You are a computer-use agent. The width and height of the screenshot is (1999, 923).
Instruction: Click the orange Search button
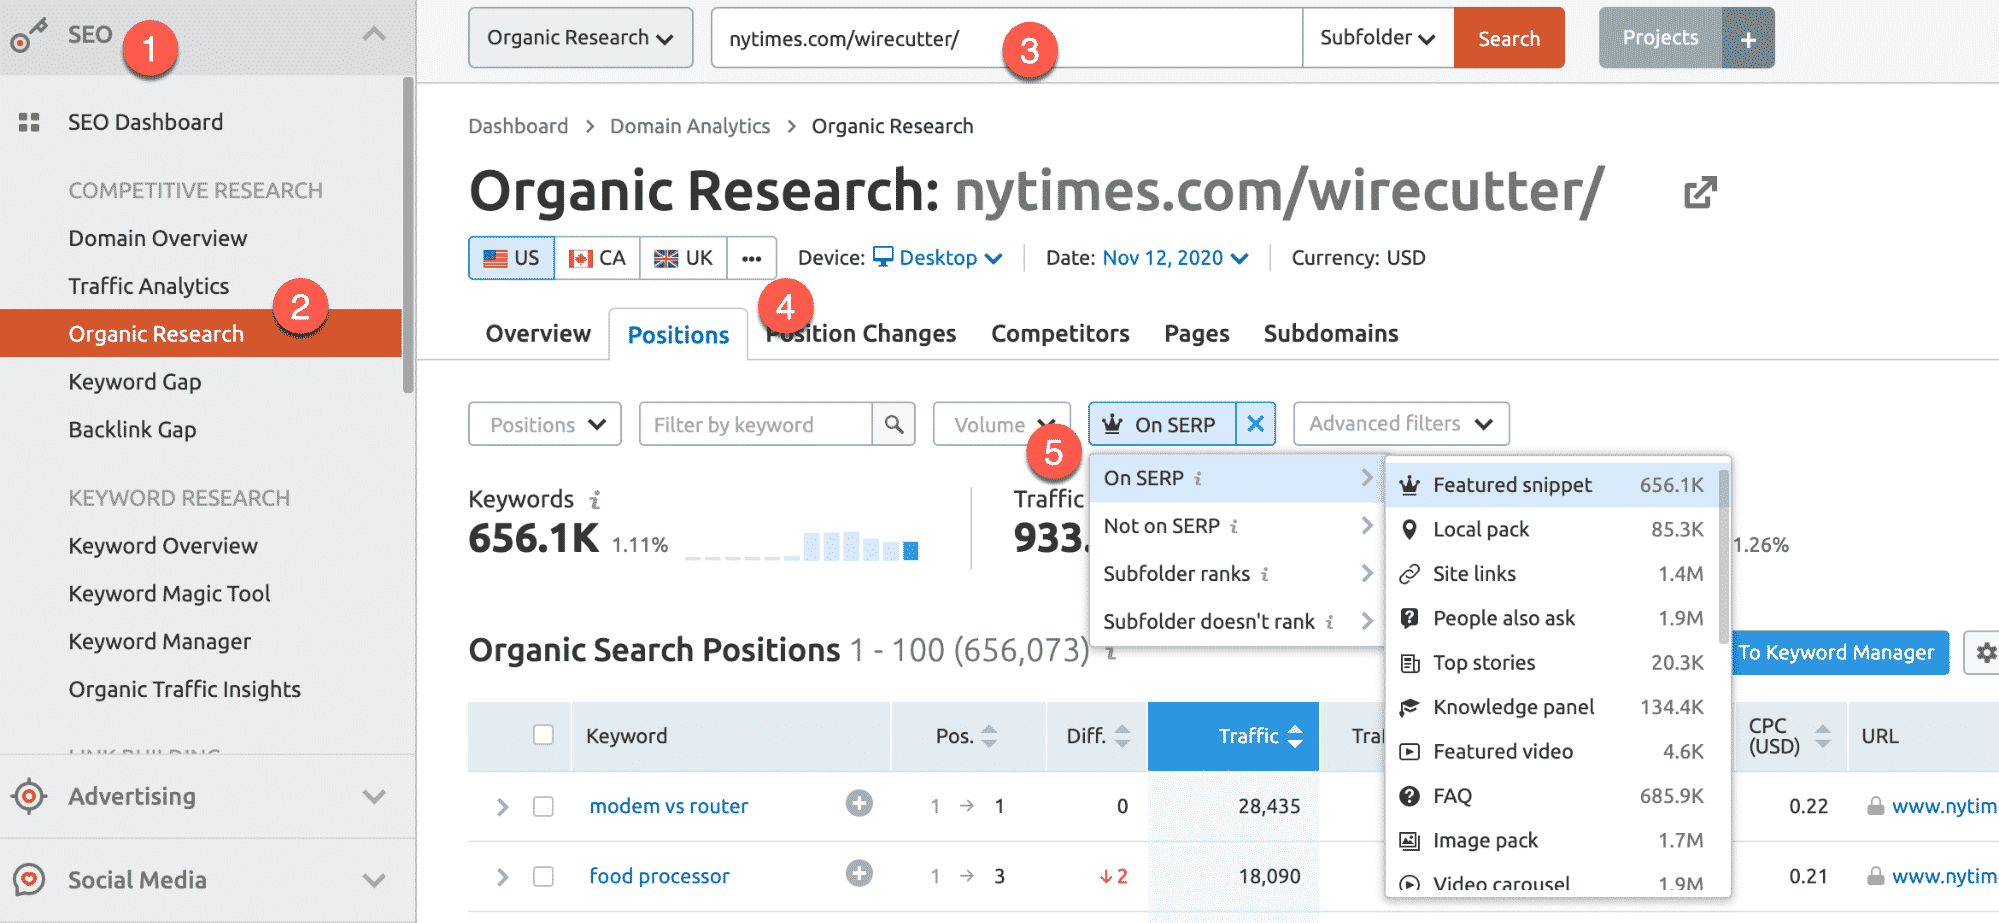1508,39
